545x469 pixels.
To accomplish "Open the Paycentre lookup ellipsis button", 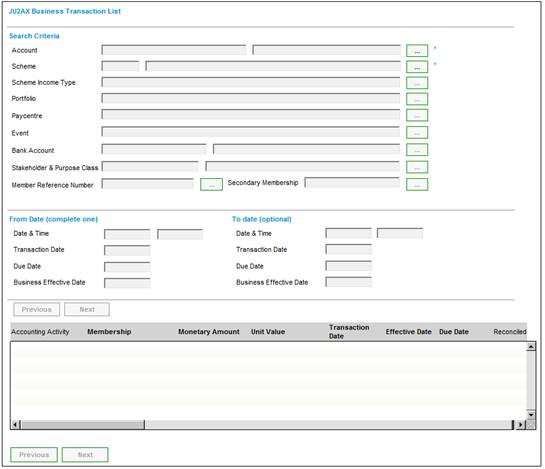I will [417, 115].
